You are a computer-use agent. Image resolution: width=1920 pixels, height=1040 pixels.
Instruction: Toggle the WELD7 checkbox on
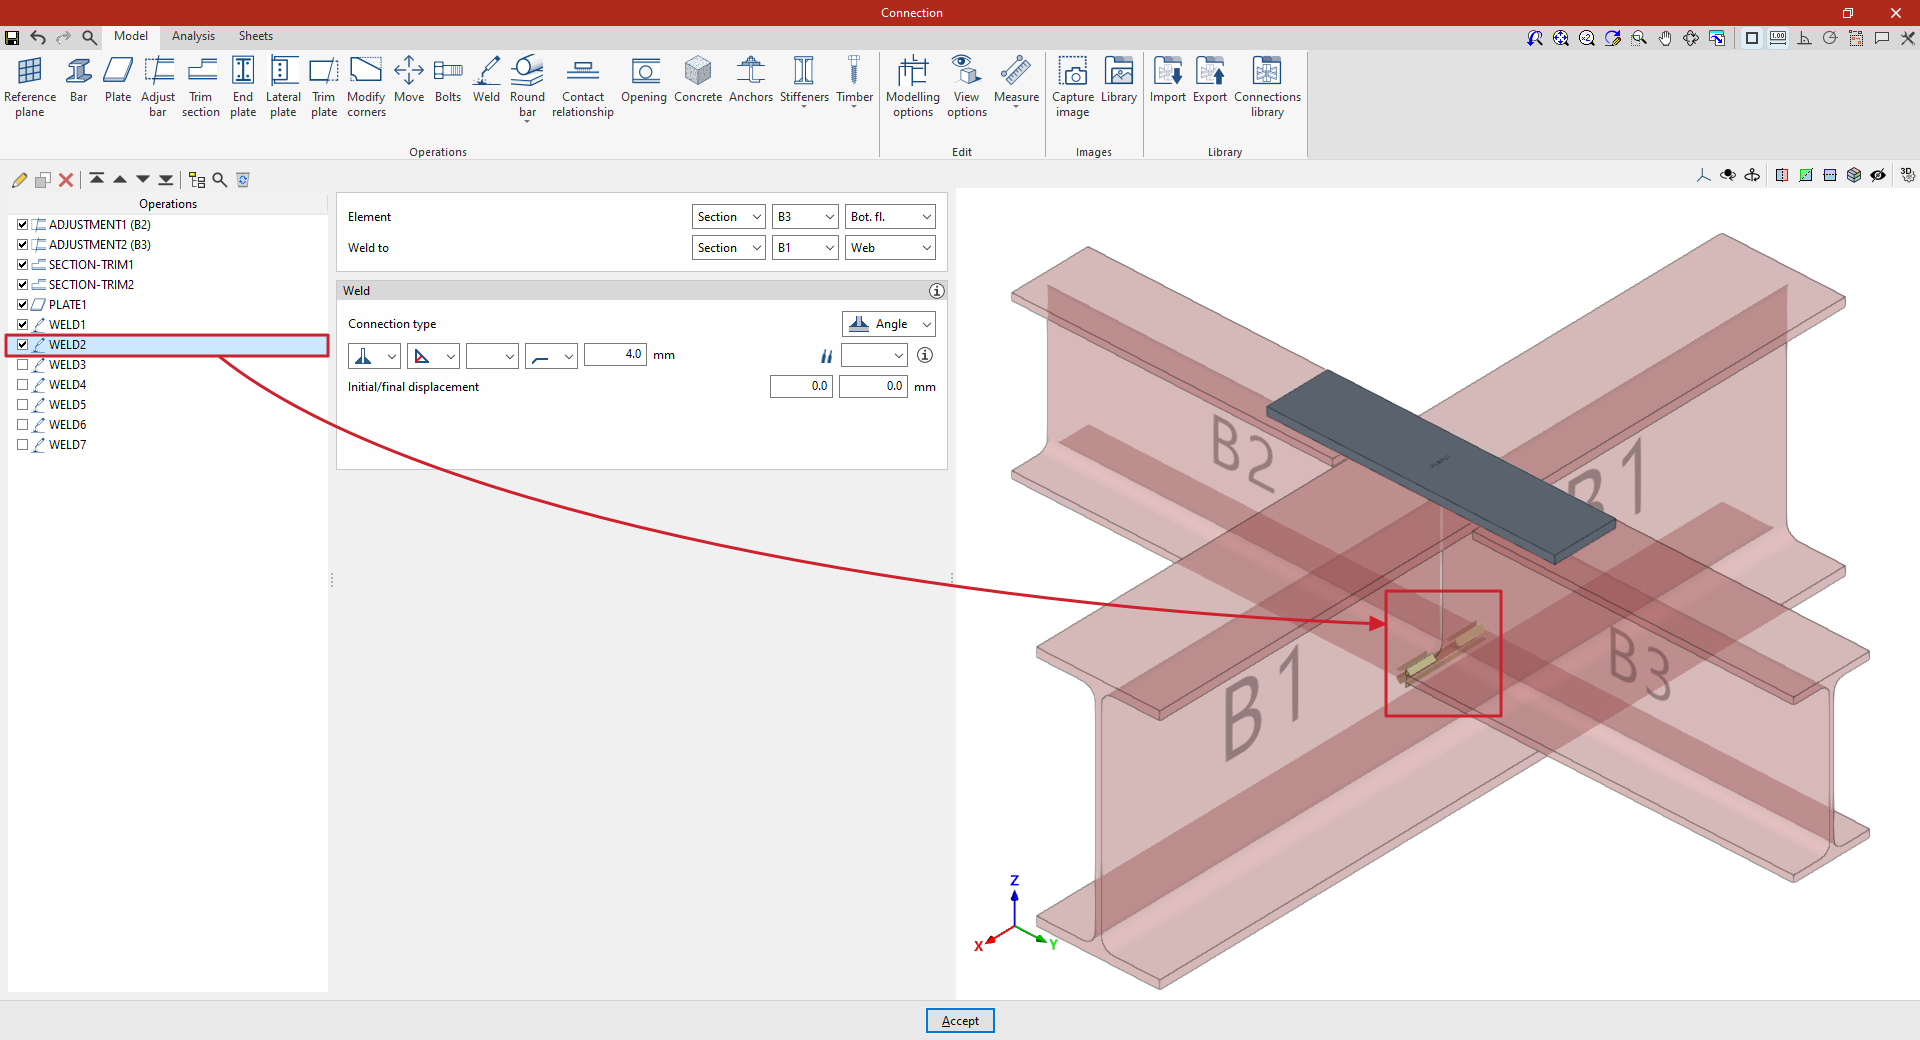pyautogui.click(x=23, y=445)
